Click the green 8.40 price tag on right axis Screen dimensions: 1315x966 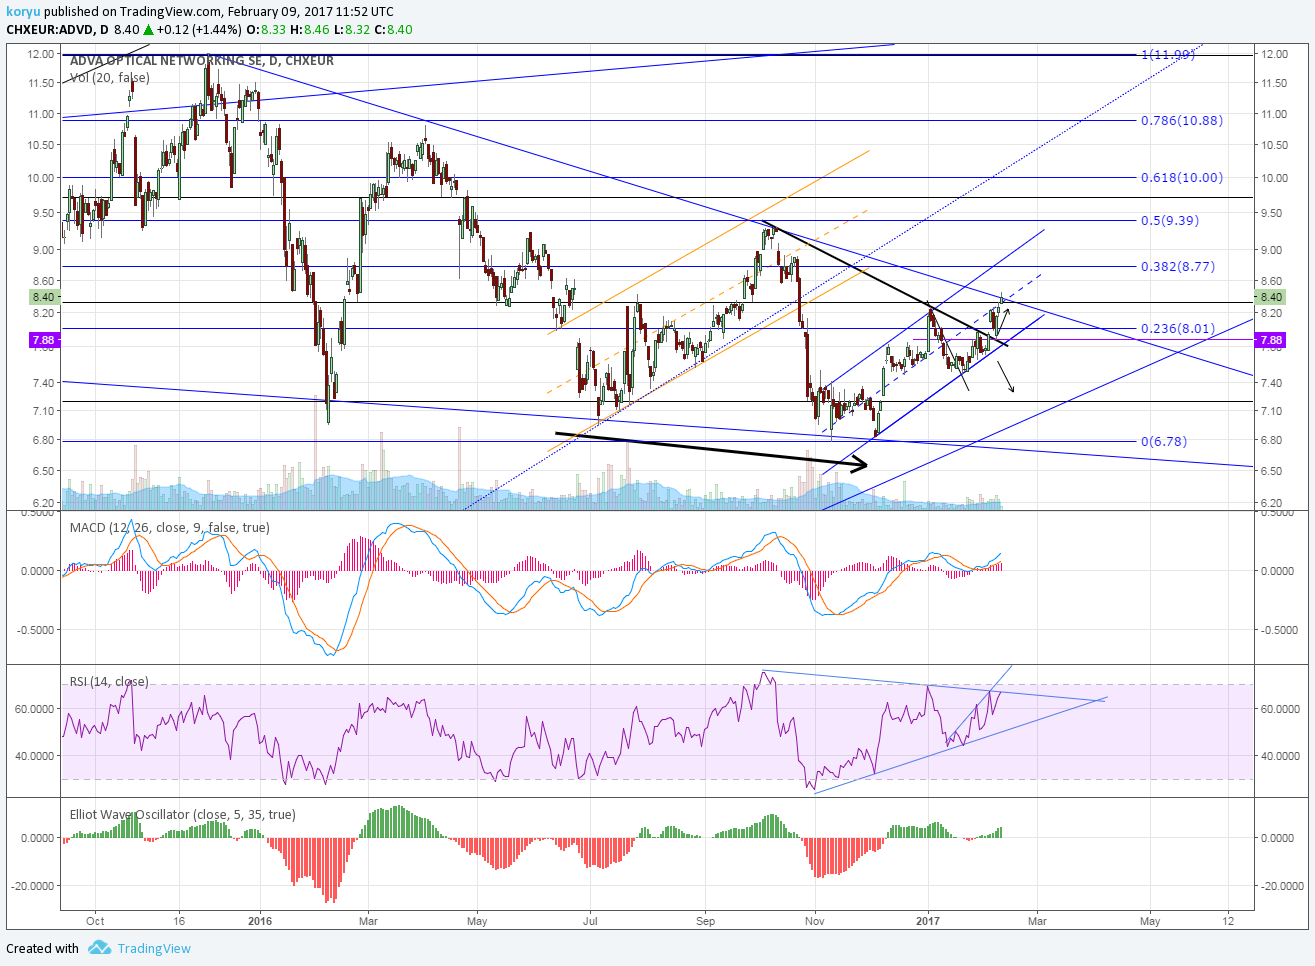click(x=1270, y=297)
